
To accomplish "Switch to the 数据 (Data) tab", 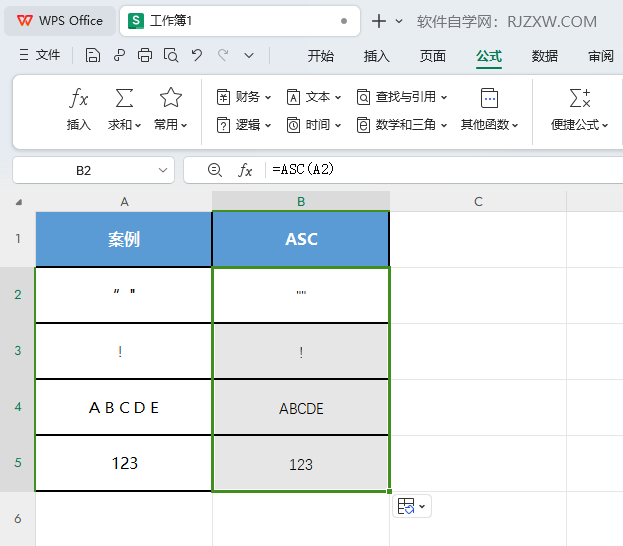I will [545, 56].
